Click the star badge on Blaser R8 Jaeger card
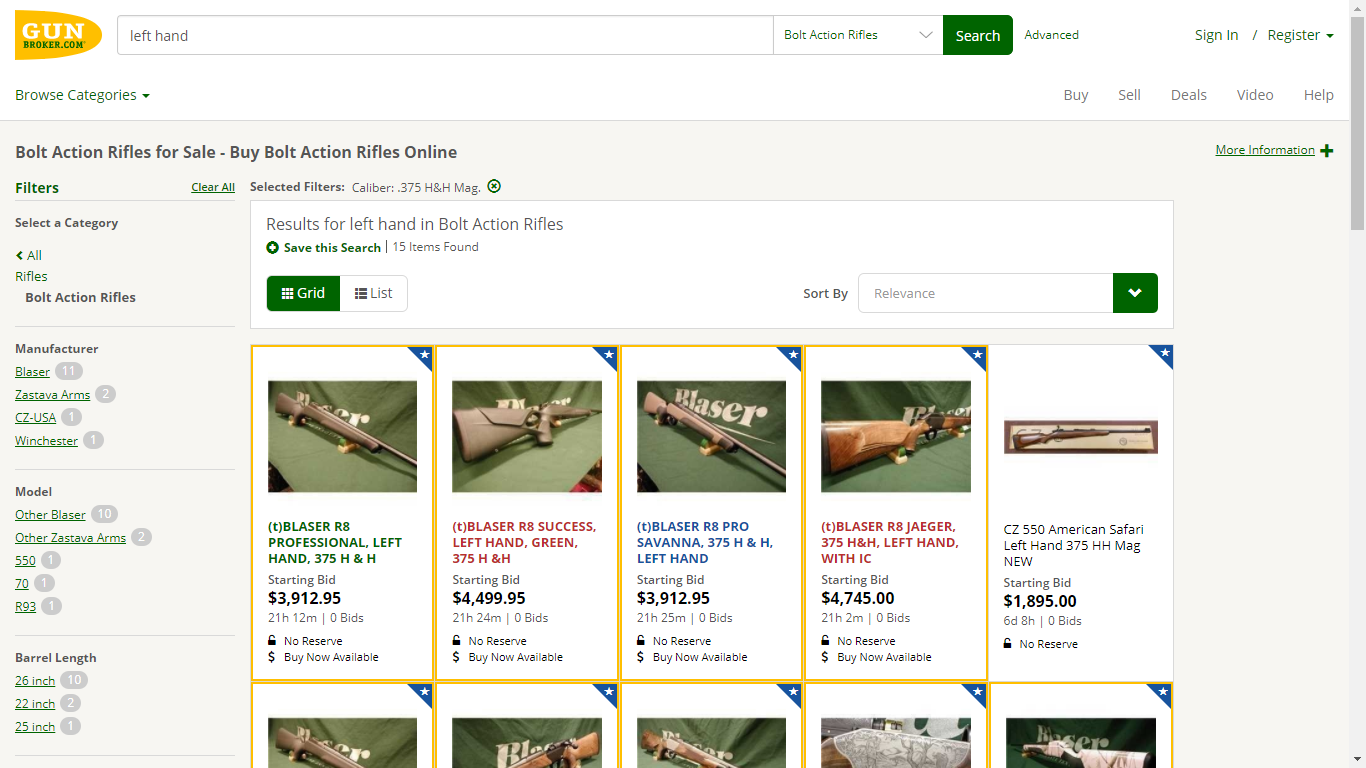 tap(977, 355)
